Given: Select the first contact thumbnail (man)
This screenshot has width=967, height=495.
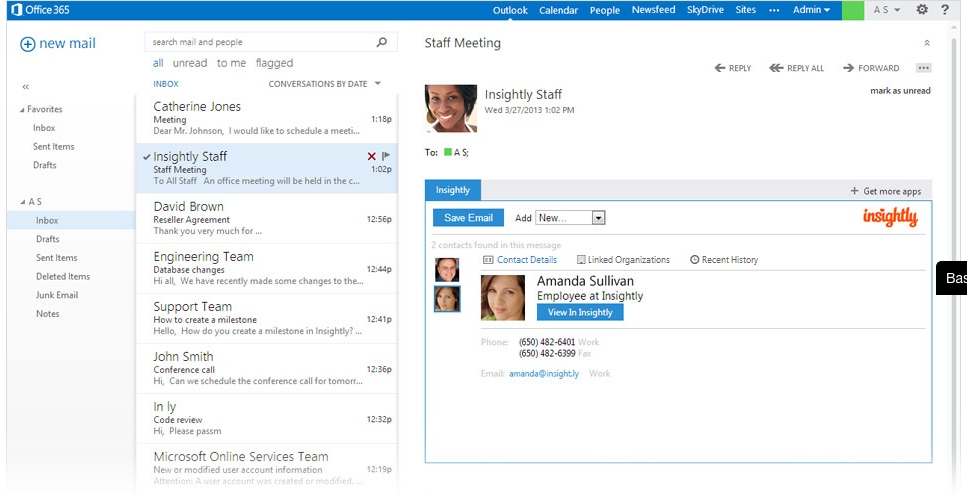Looking at the screenshot, I should tap(447, 270).
